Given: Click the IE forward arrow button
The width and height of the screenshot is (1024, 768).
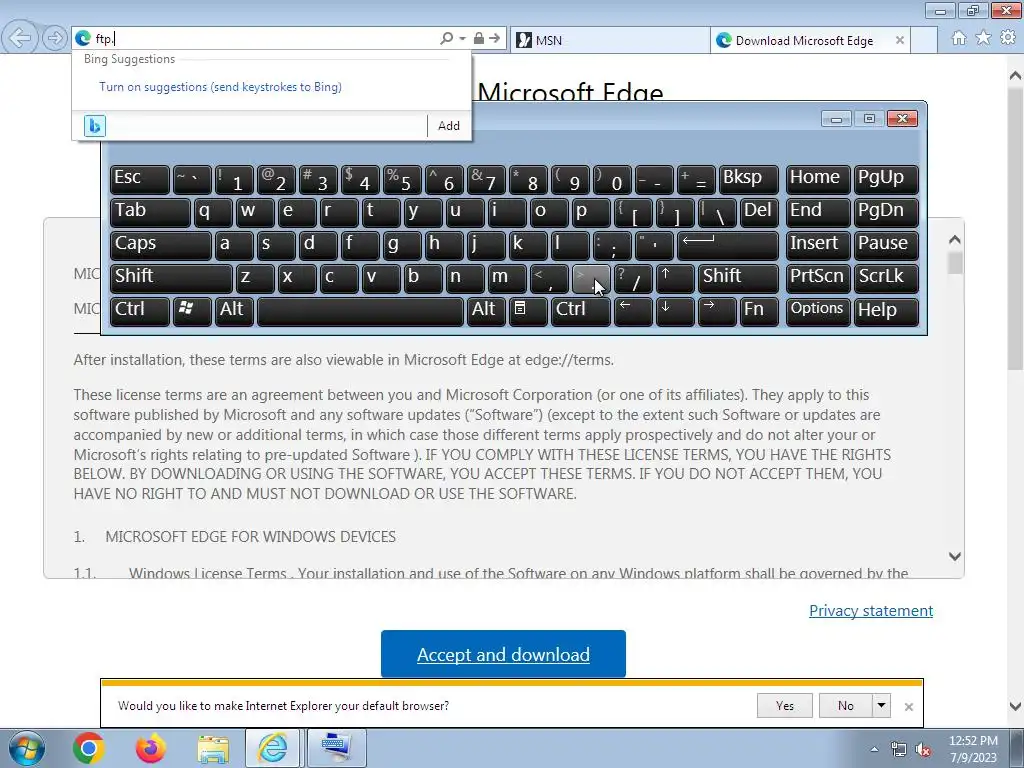Looking at the screenshot, I should point(55,38).
